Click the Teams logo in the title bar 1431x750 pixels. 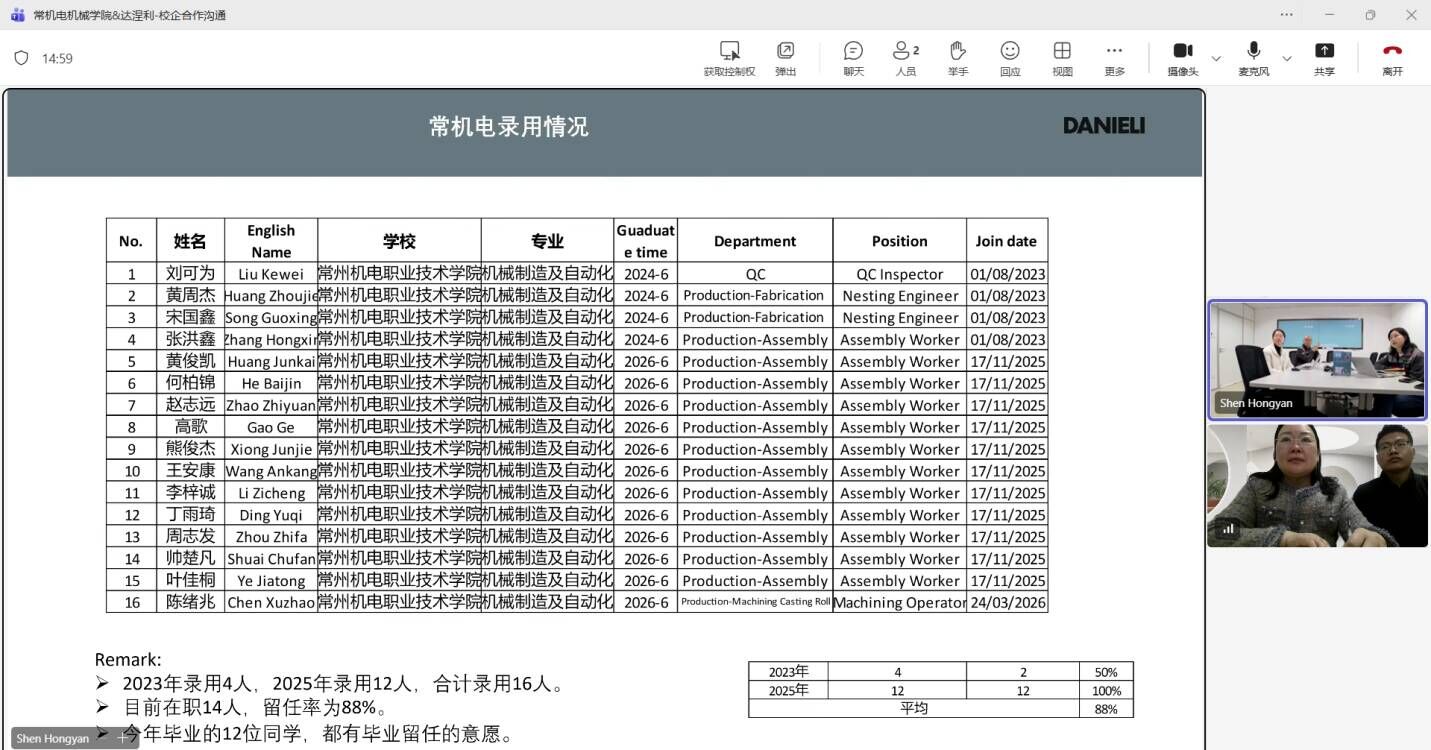[17, 15]
